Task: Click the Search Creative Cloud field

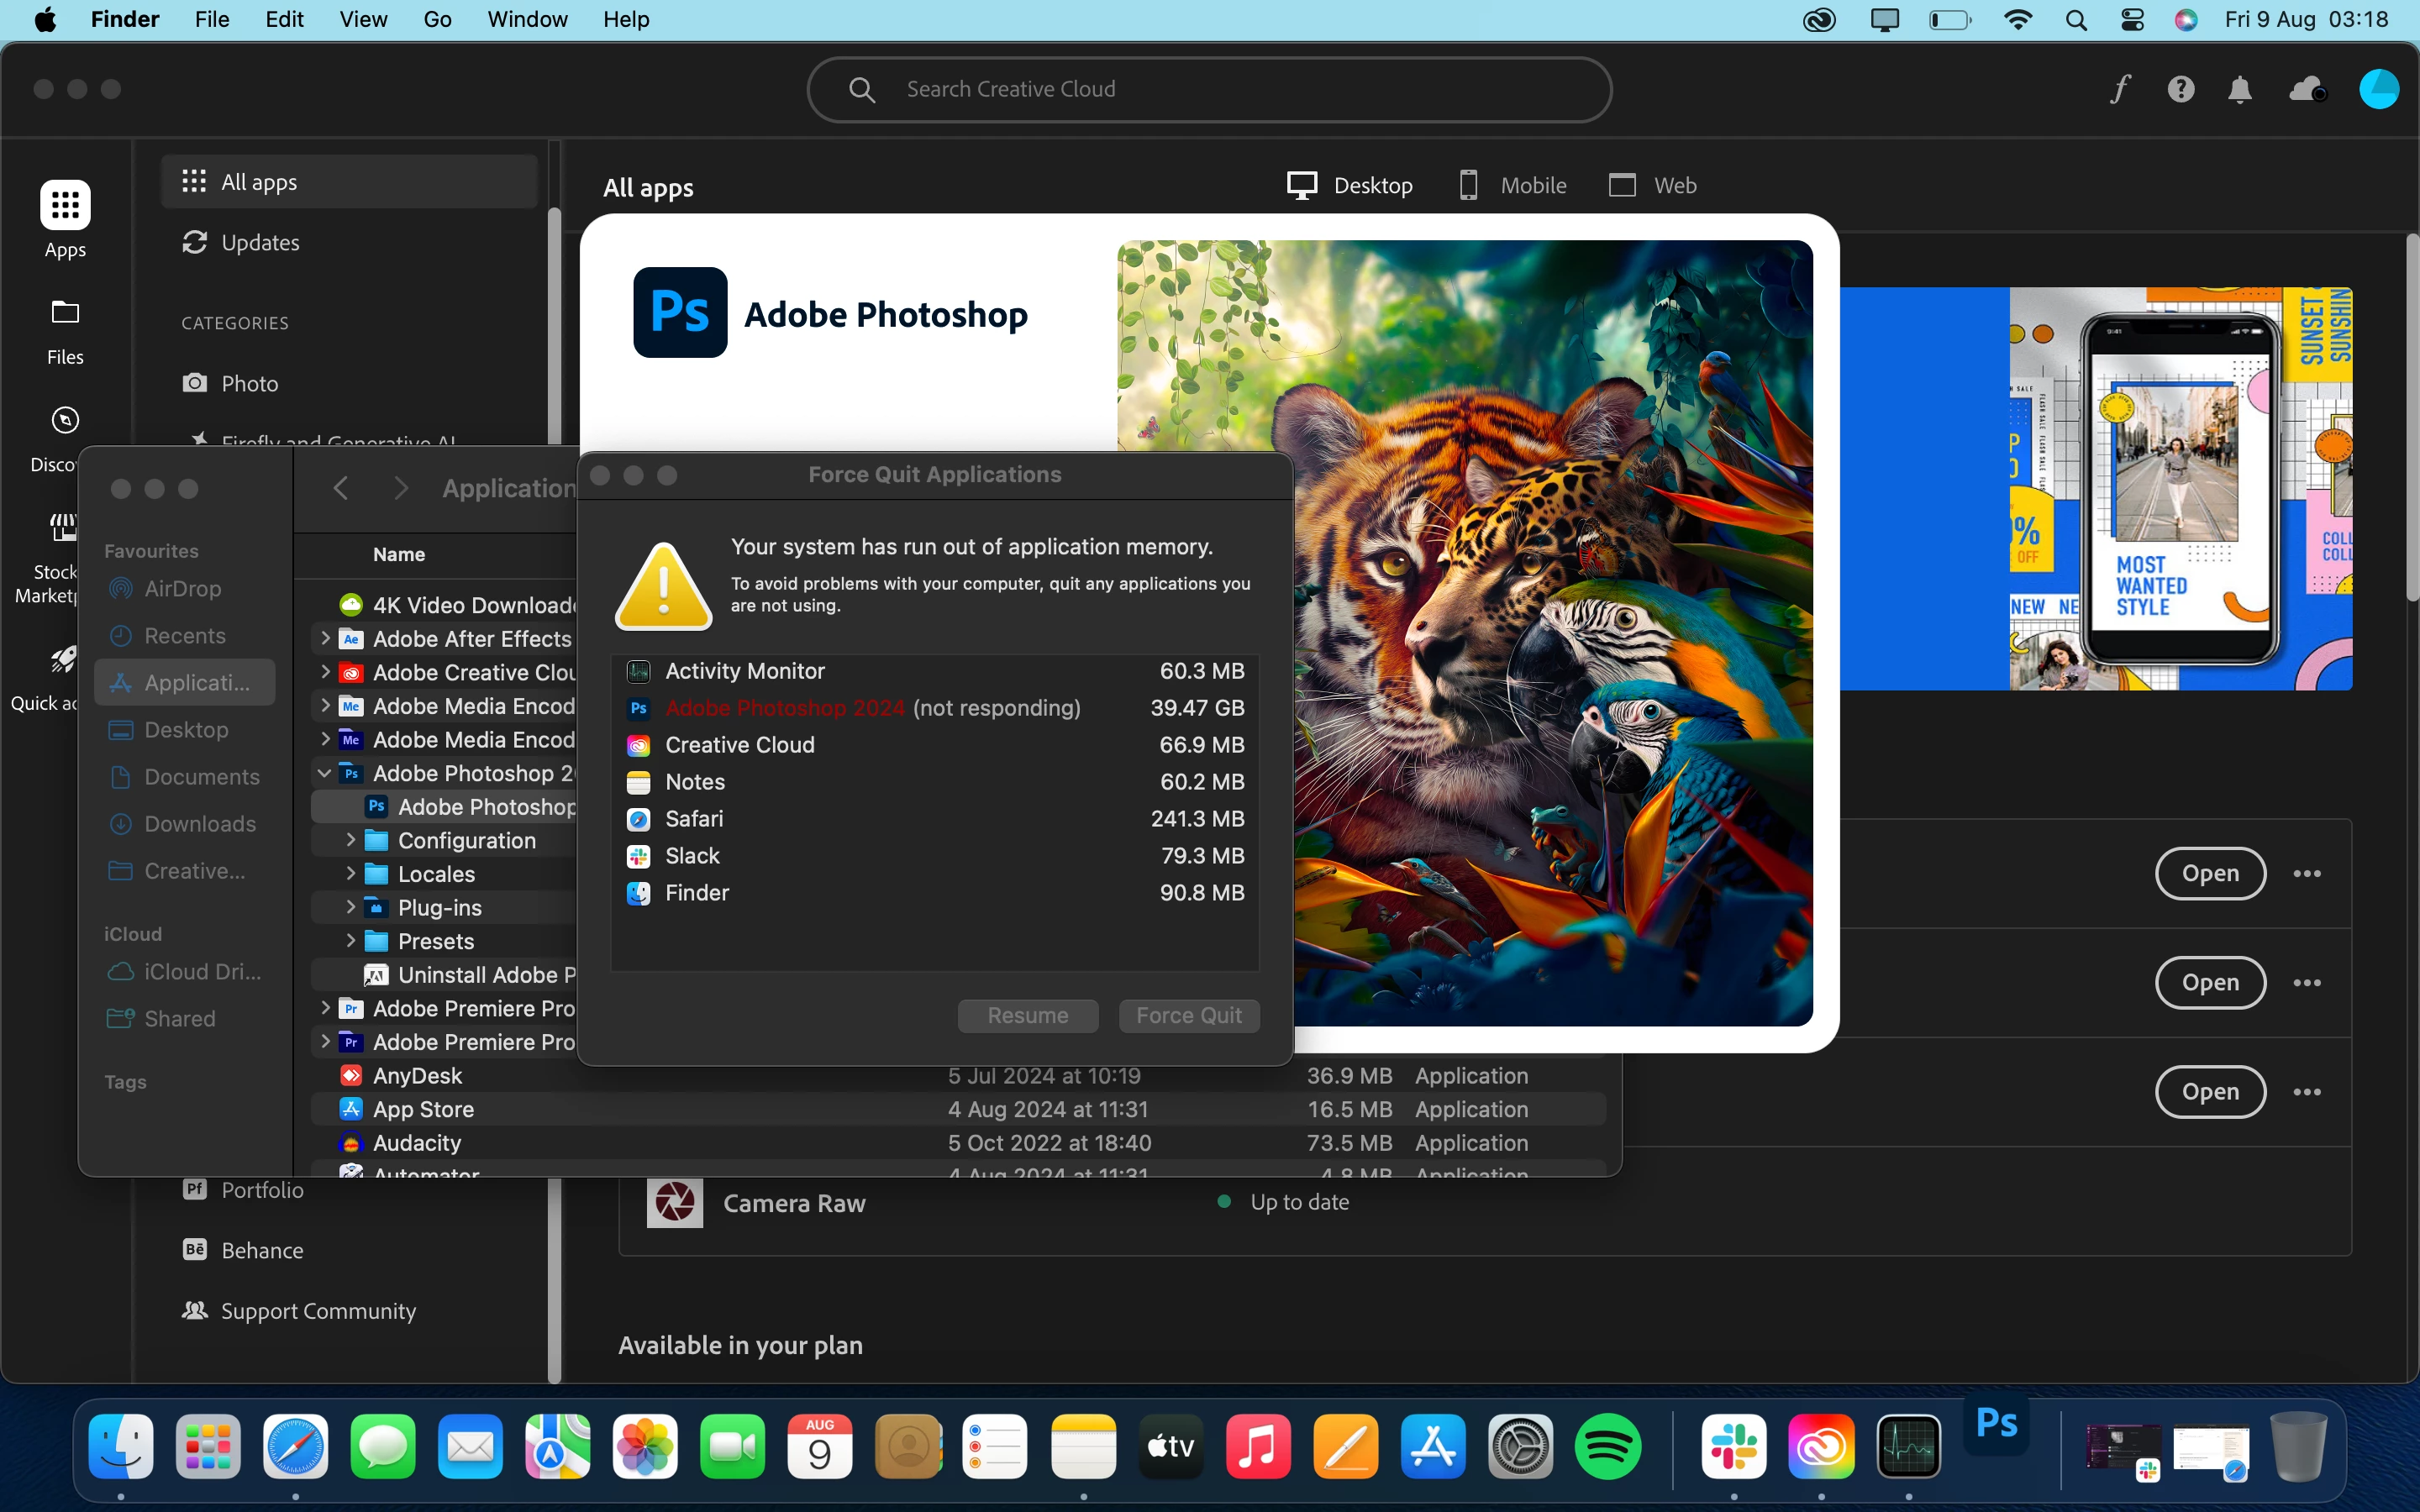Action: pyautogui.click(x=1208, y=89)
